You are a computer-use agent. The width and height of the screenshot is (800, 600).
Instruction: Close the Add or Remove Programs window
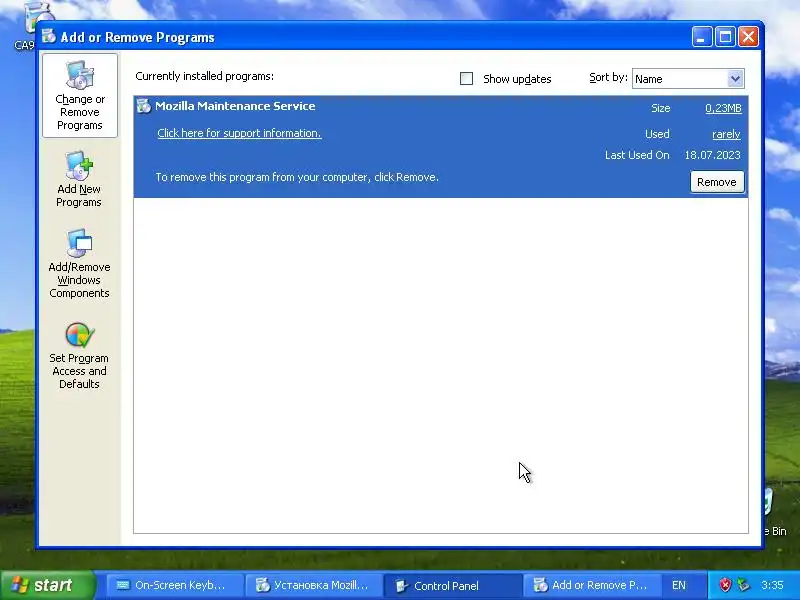click(x=748, y=37)
